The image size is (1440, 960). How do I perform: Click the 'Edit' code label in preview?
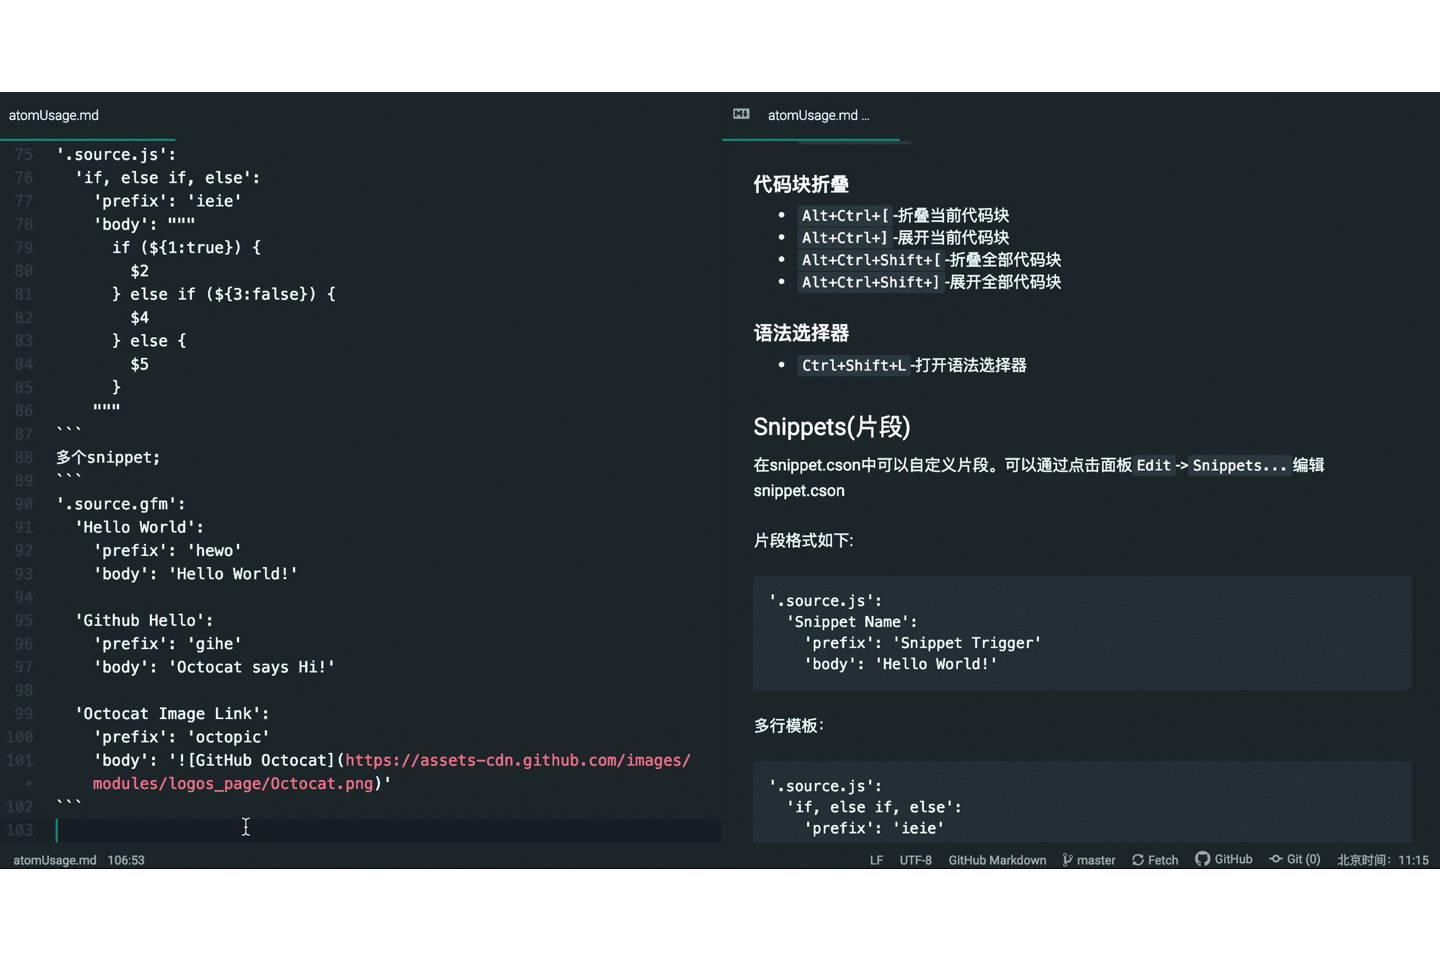1153,465
